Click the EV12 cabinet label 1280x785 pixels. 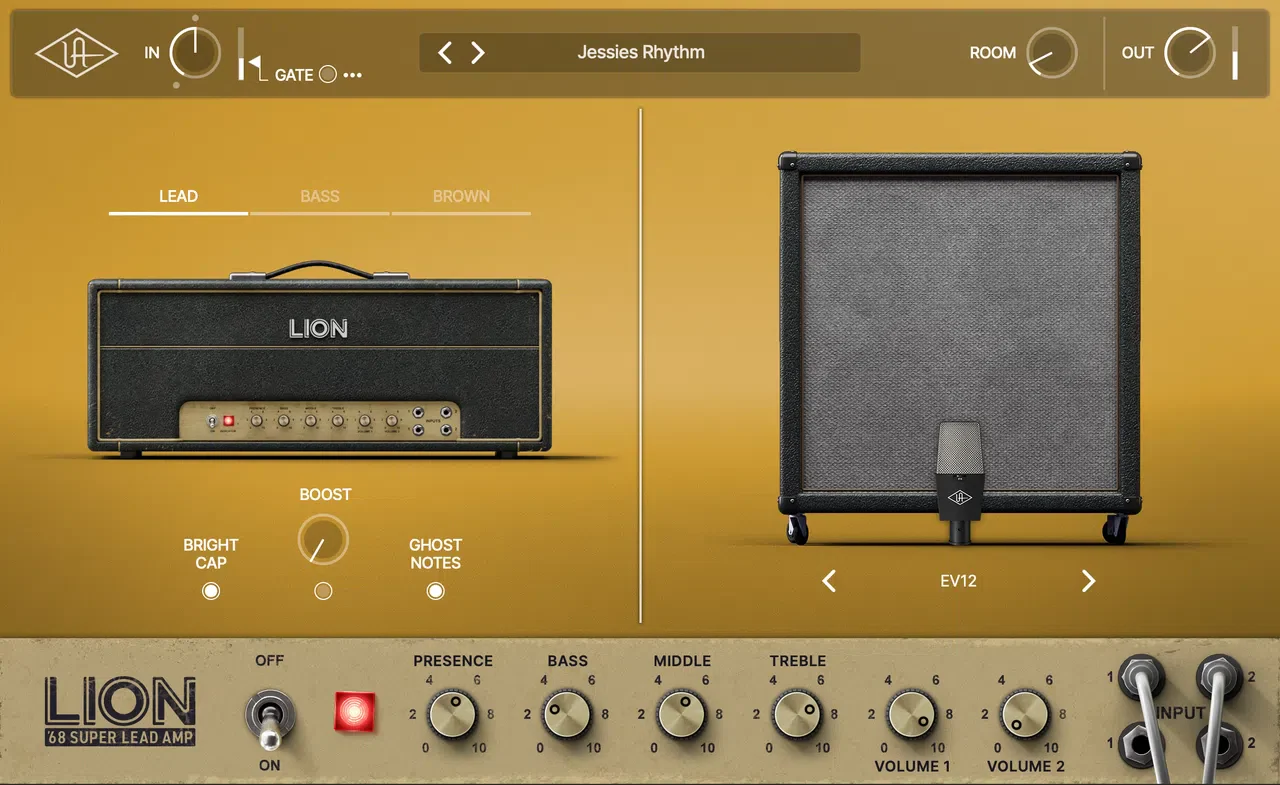tap(959, 580)
